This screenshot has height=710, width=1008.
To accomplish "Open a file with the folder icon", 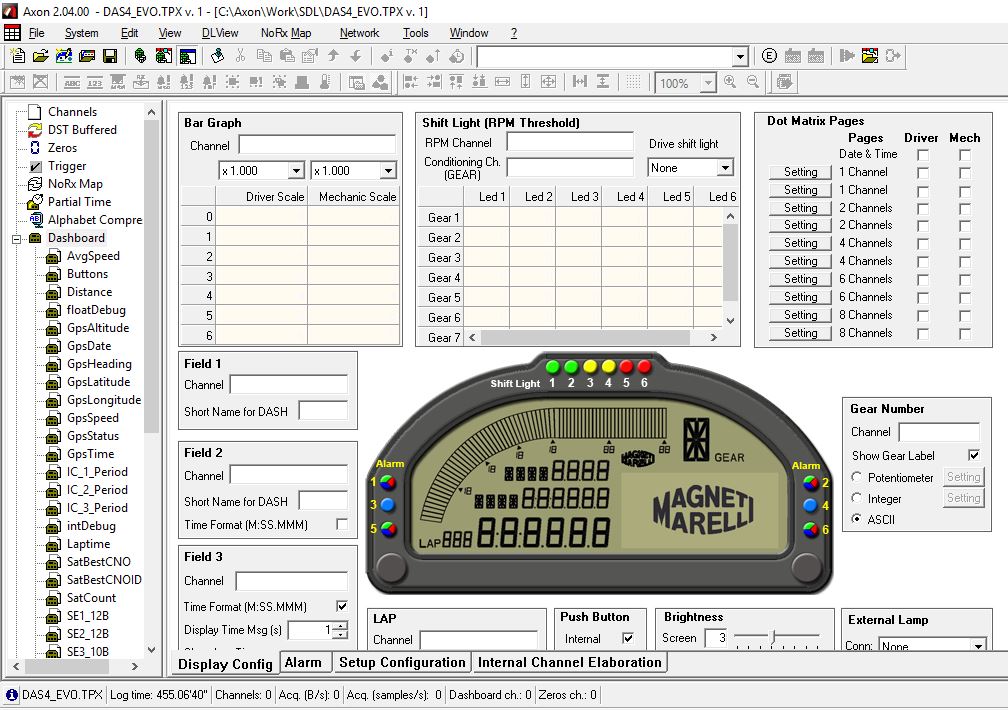I will [40, 56].
